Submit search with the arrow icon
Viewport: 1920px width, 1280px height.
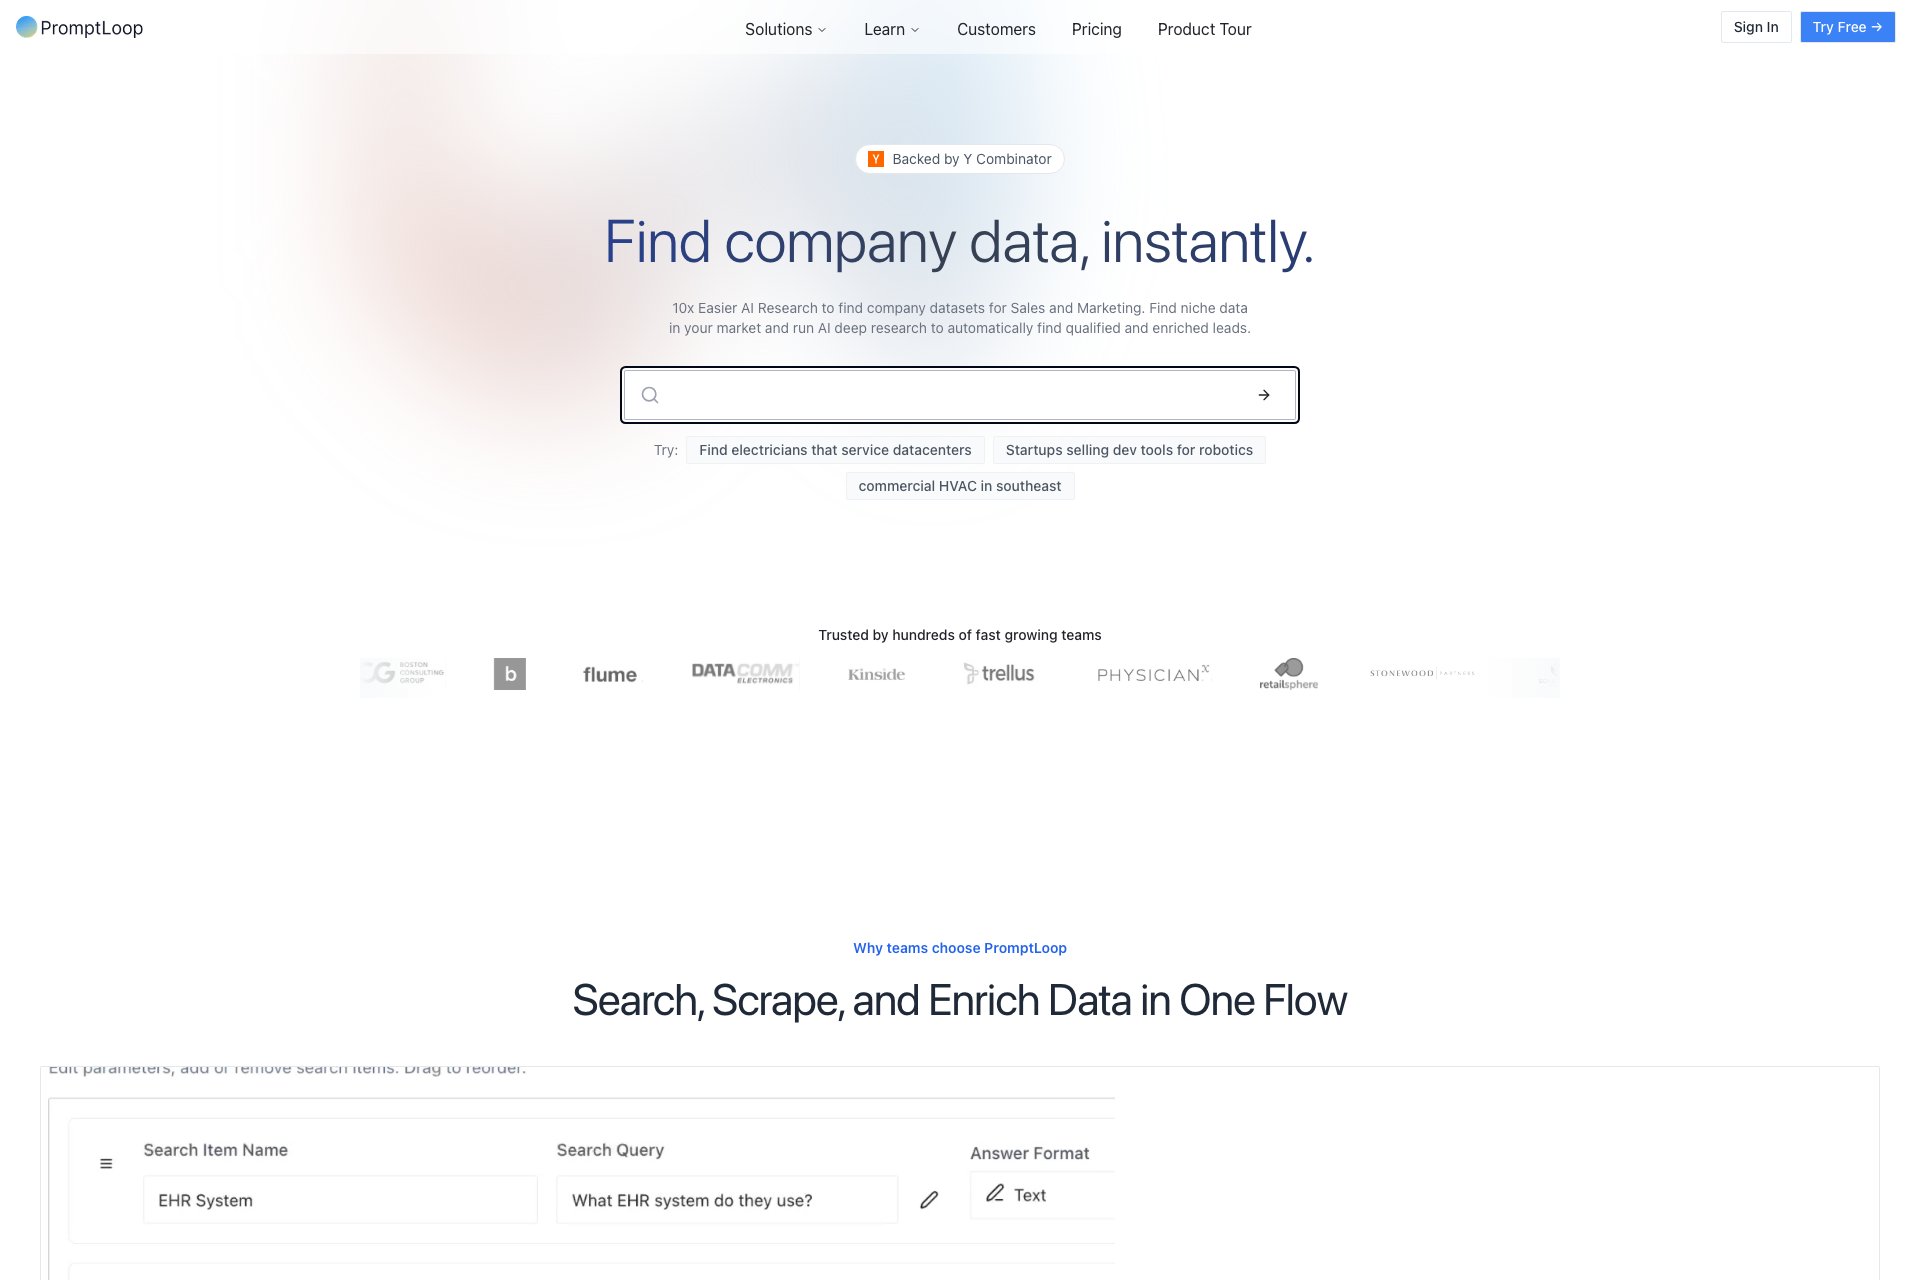point(1264,395)
